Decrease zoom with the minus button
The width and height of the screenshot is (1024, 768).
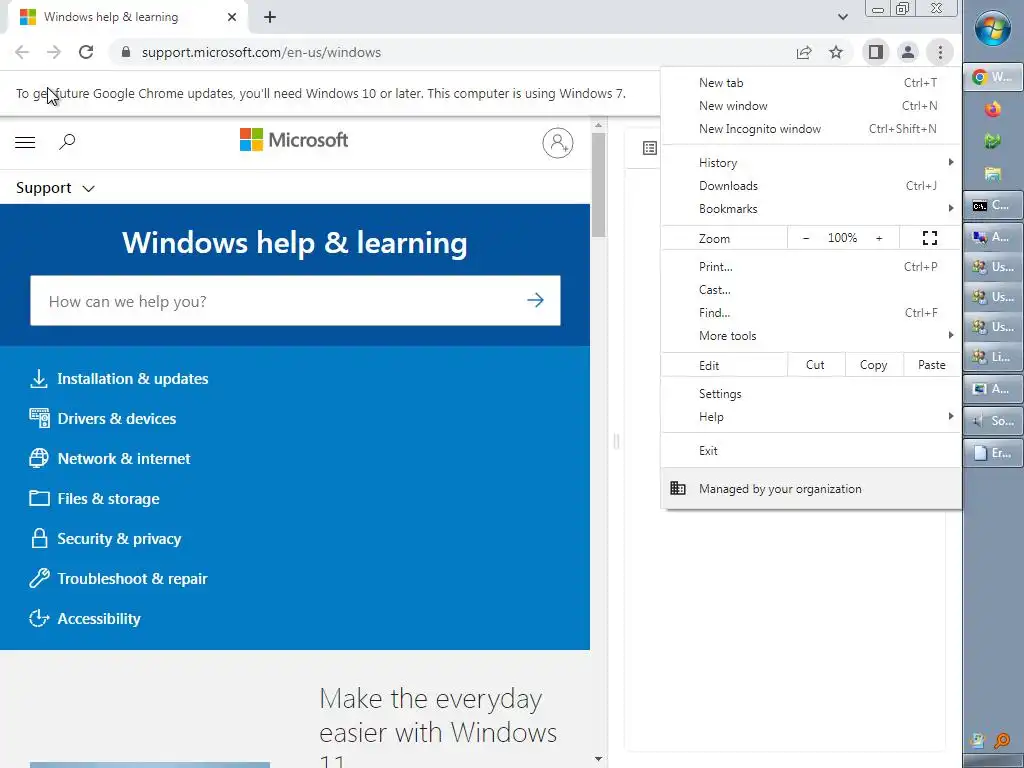[806, 238]
